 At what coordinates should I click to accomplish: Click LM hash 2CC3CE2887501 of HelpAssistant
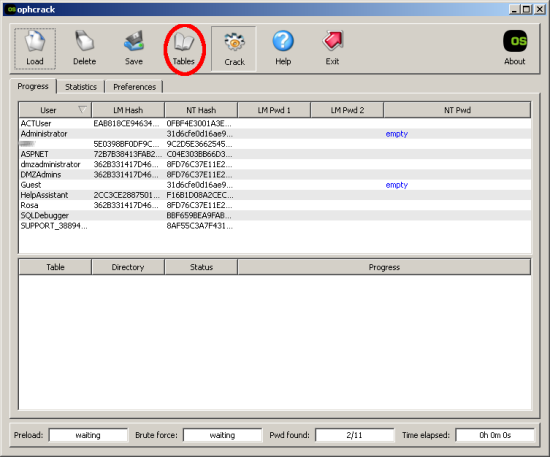click(126, 195)
